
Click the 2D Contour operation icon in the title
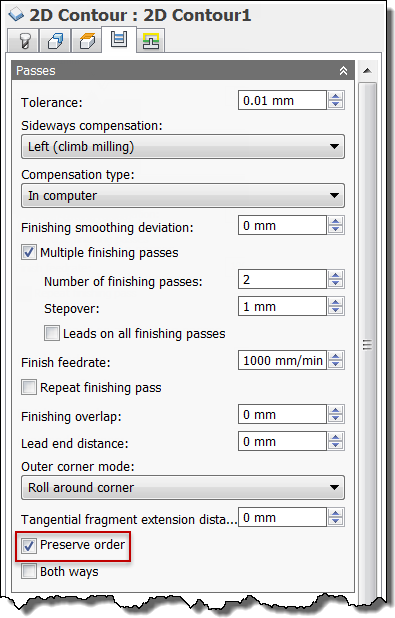(16, 15)
